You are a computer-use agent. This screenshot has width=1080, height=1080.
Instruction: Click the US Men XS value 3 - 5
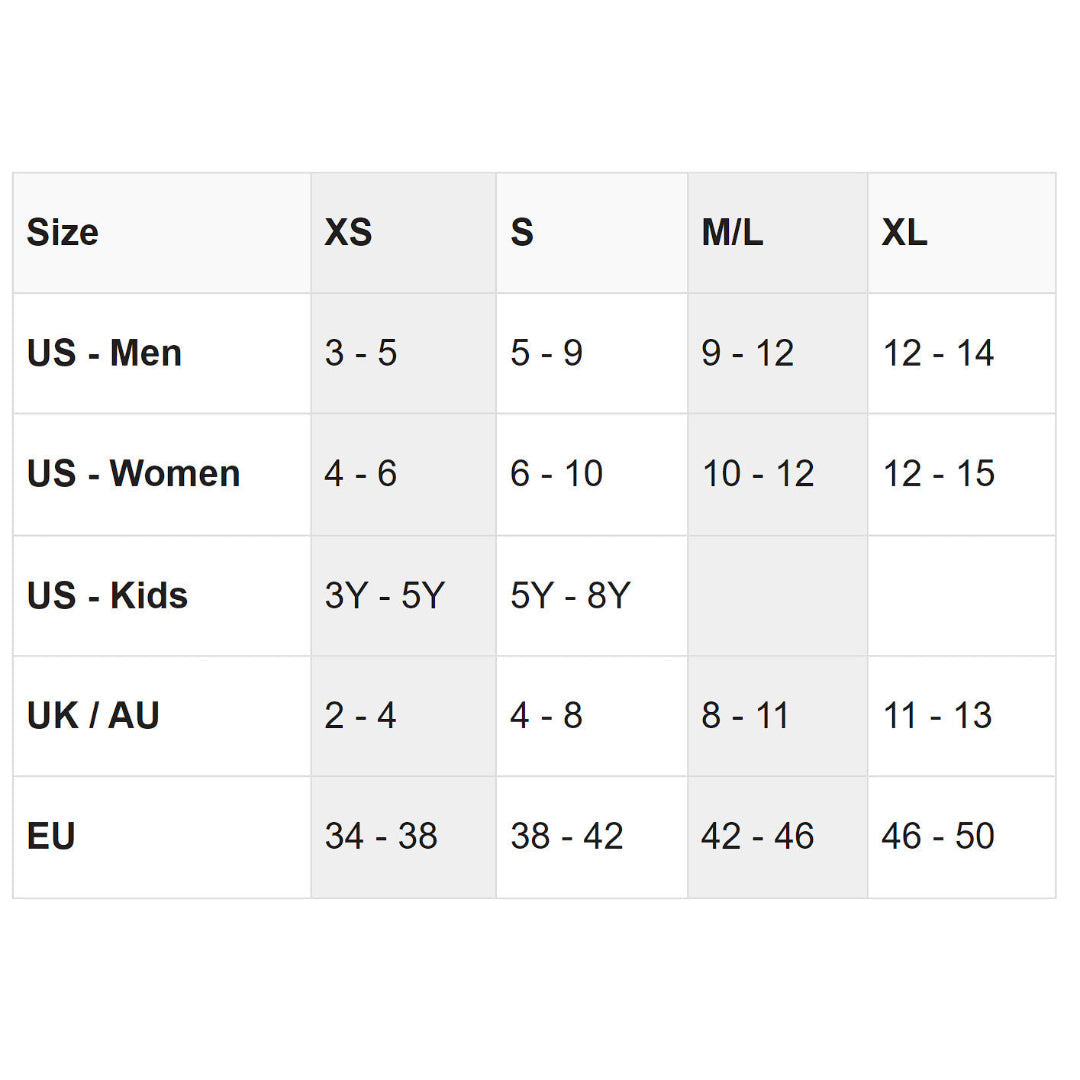[x=360, y=353]
